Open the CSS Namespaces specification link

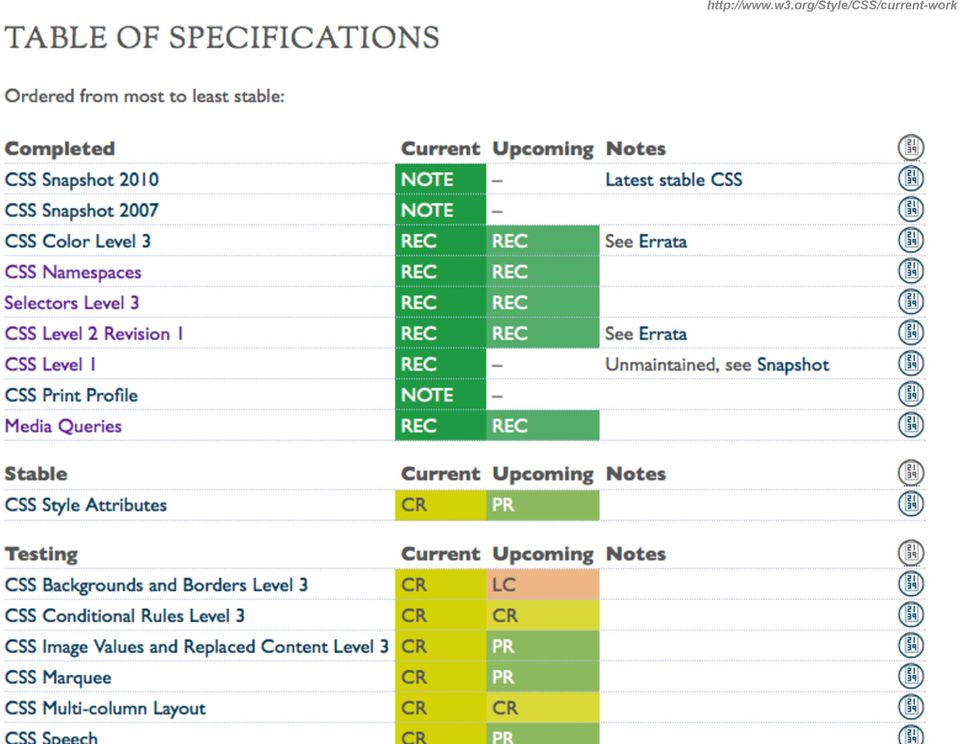(x=73, y=272)
